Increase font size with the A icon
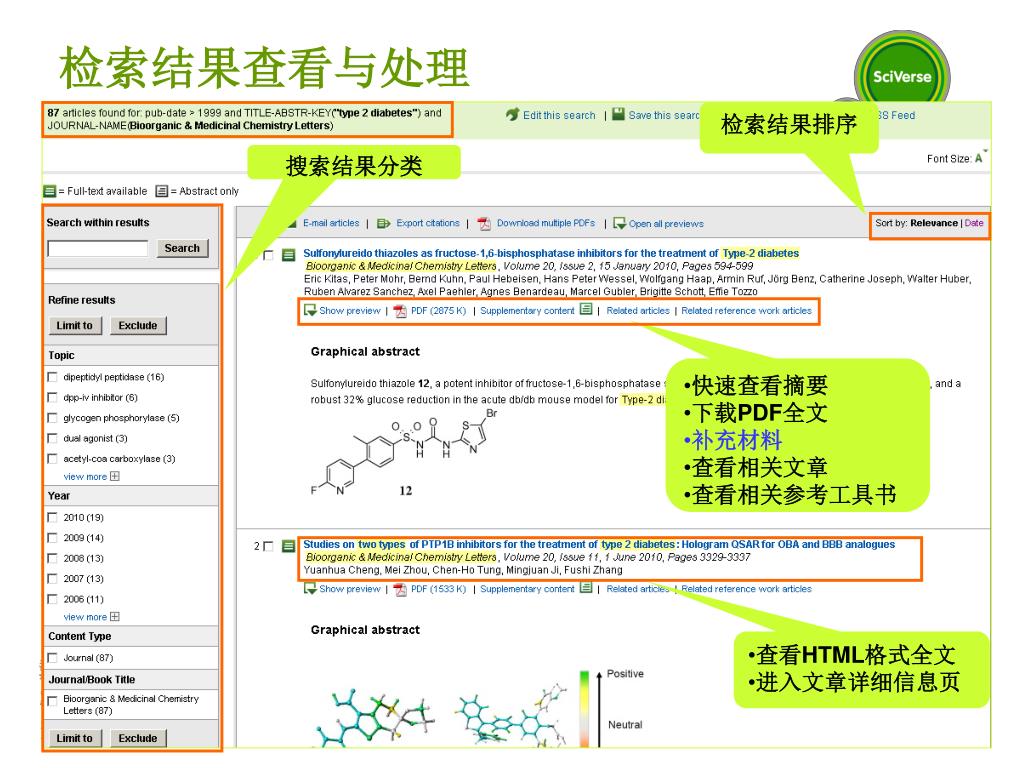The width and height of the screenshot is (1024, 768). click(x=979, y=158)
